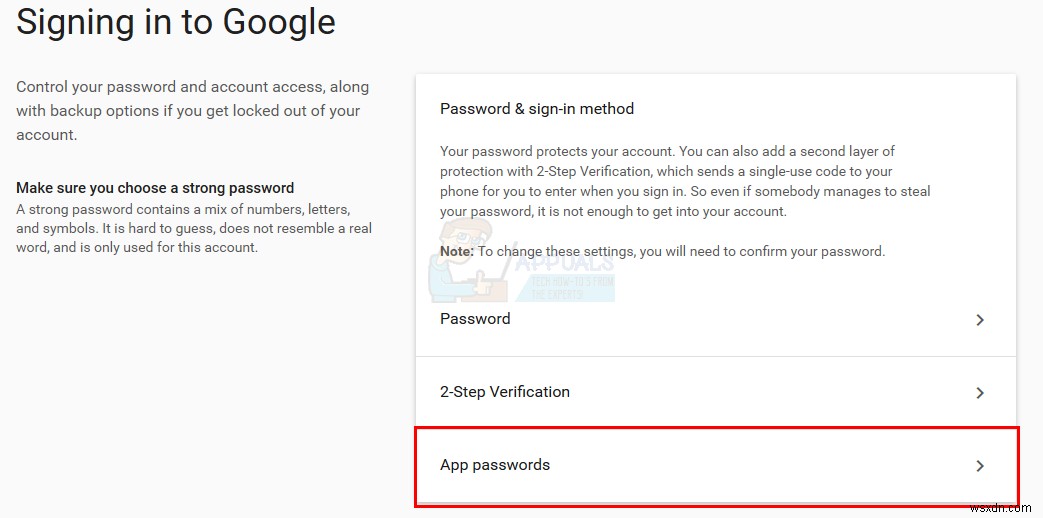Click the chevron arrow beside Password
This screenshot has width=1043, height=518.
point(980,320)
